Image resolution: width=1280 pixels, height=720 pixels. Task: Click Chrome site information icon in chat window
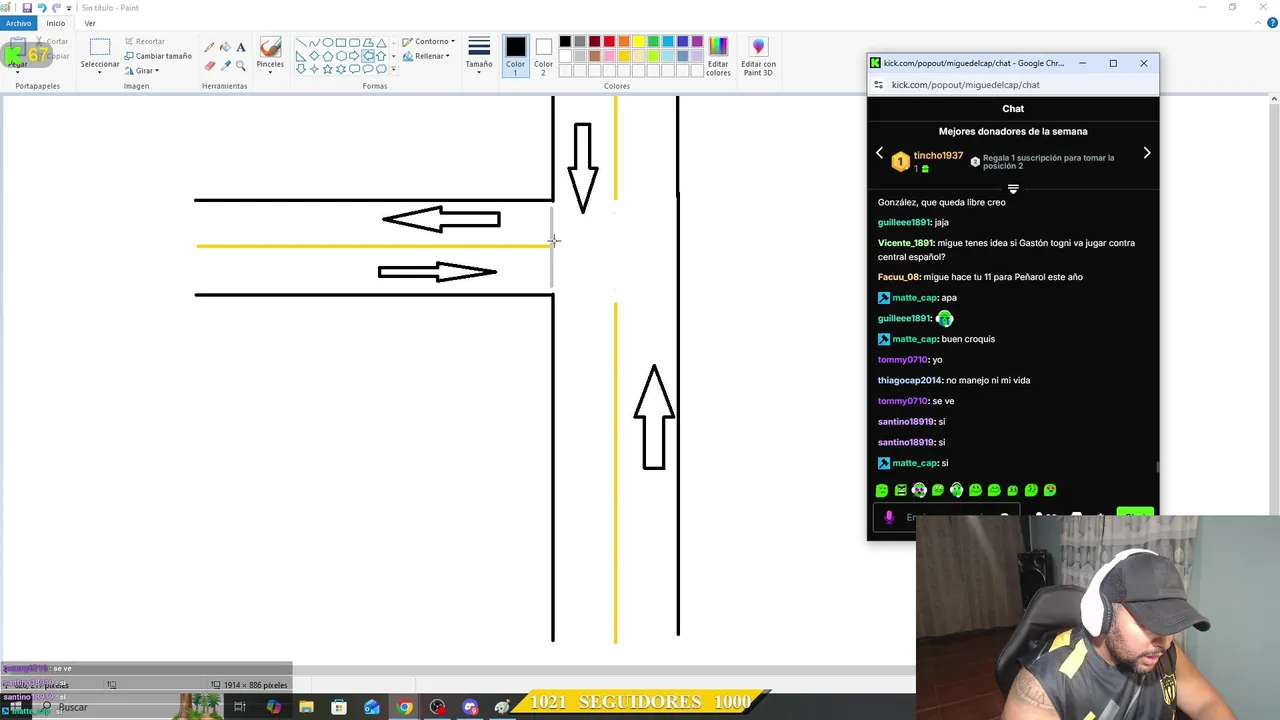pos(878,85)
